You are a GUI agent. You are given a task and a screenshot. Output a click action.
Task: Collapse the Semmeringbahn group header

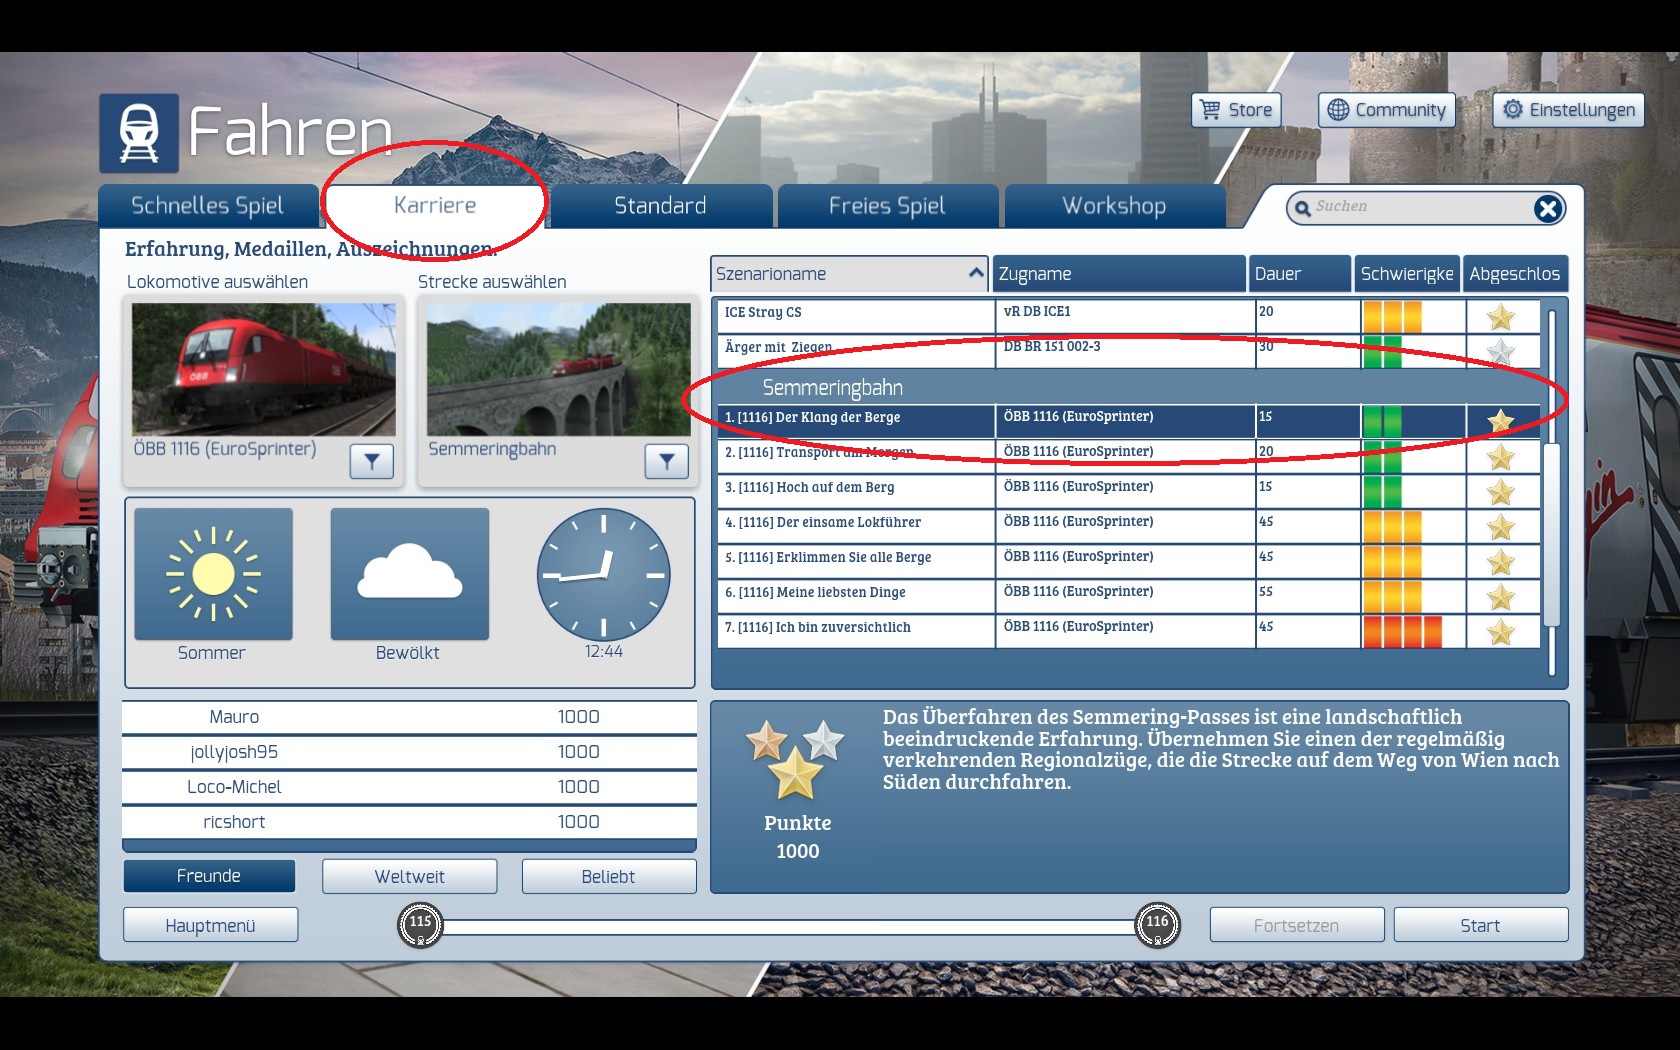(1128, 387)
